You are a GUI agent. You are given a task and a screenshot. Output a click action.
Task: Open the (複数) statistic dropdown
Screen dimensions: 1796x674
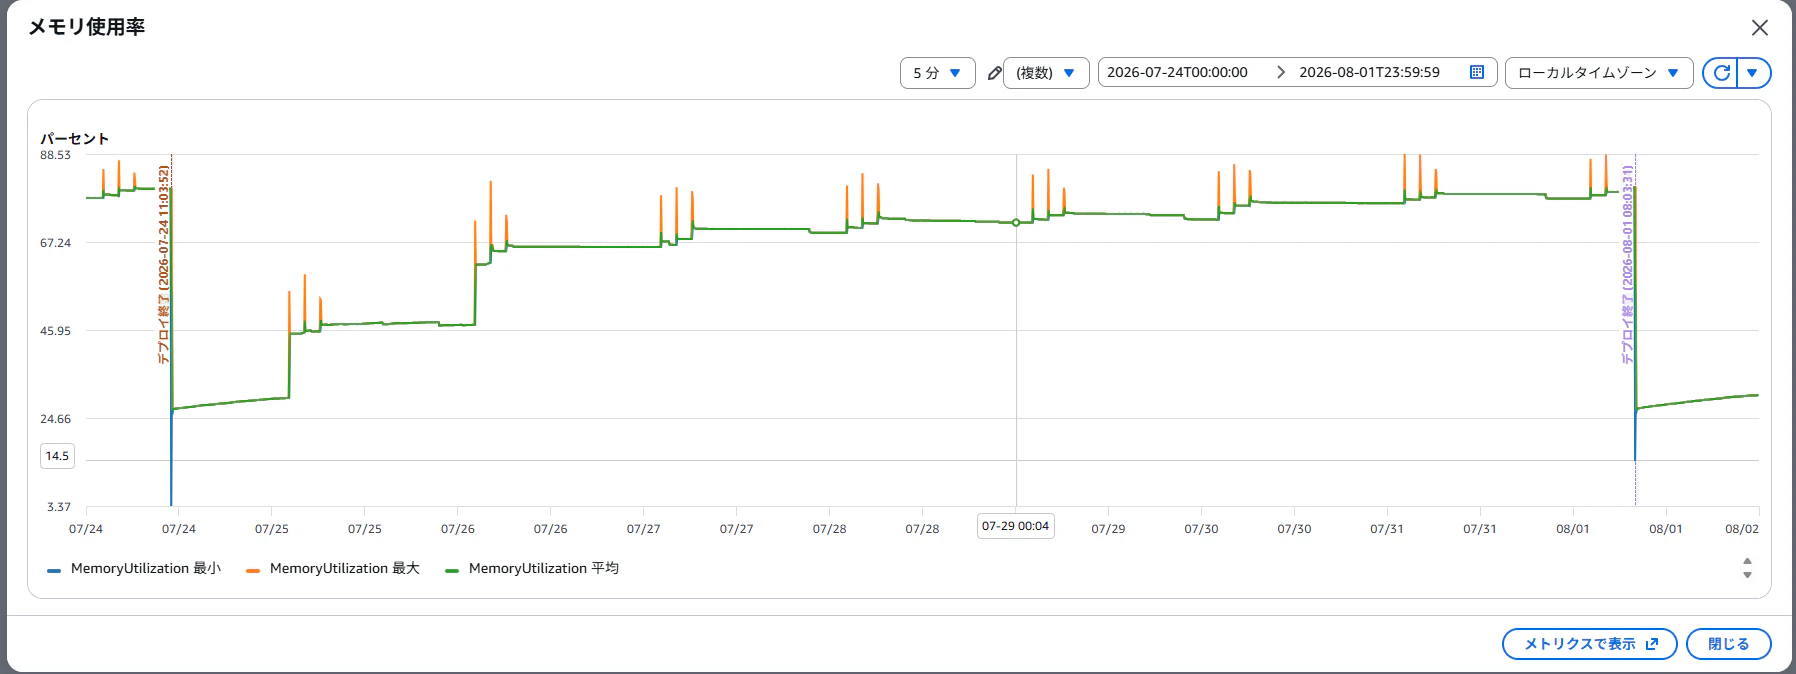click(1046, 73)
